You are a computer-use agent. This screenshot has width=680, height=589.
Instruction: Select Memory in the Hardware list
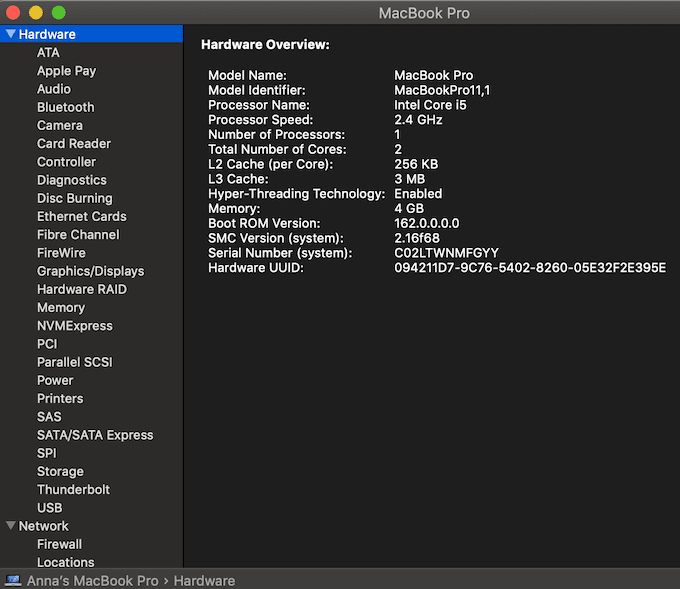pyautogui.click(x=60, y=307)
